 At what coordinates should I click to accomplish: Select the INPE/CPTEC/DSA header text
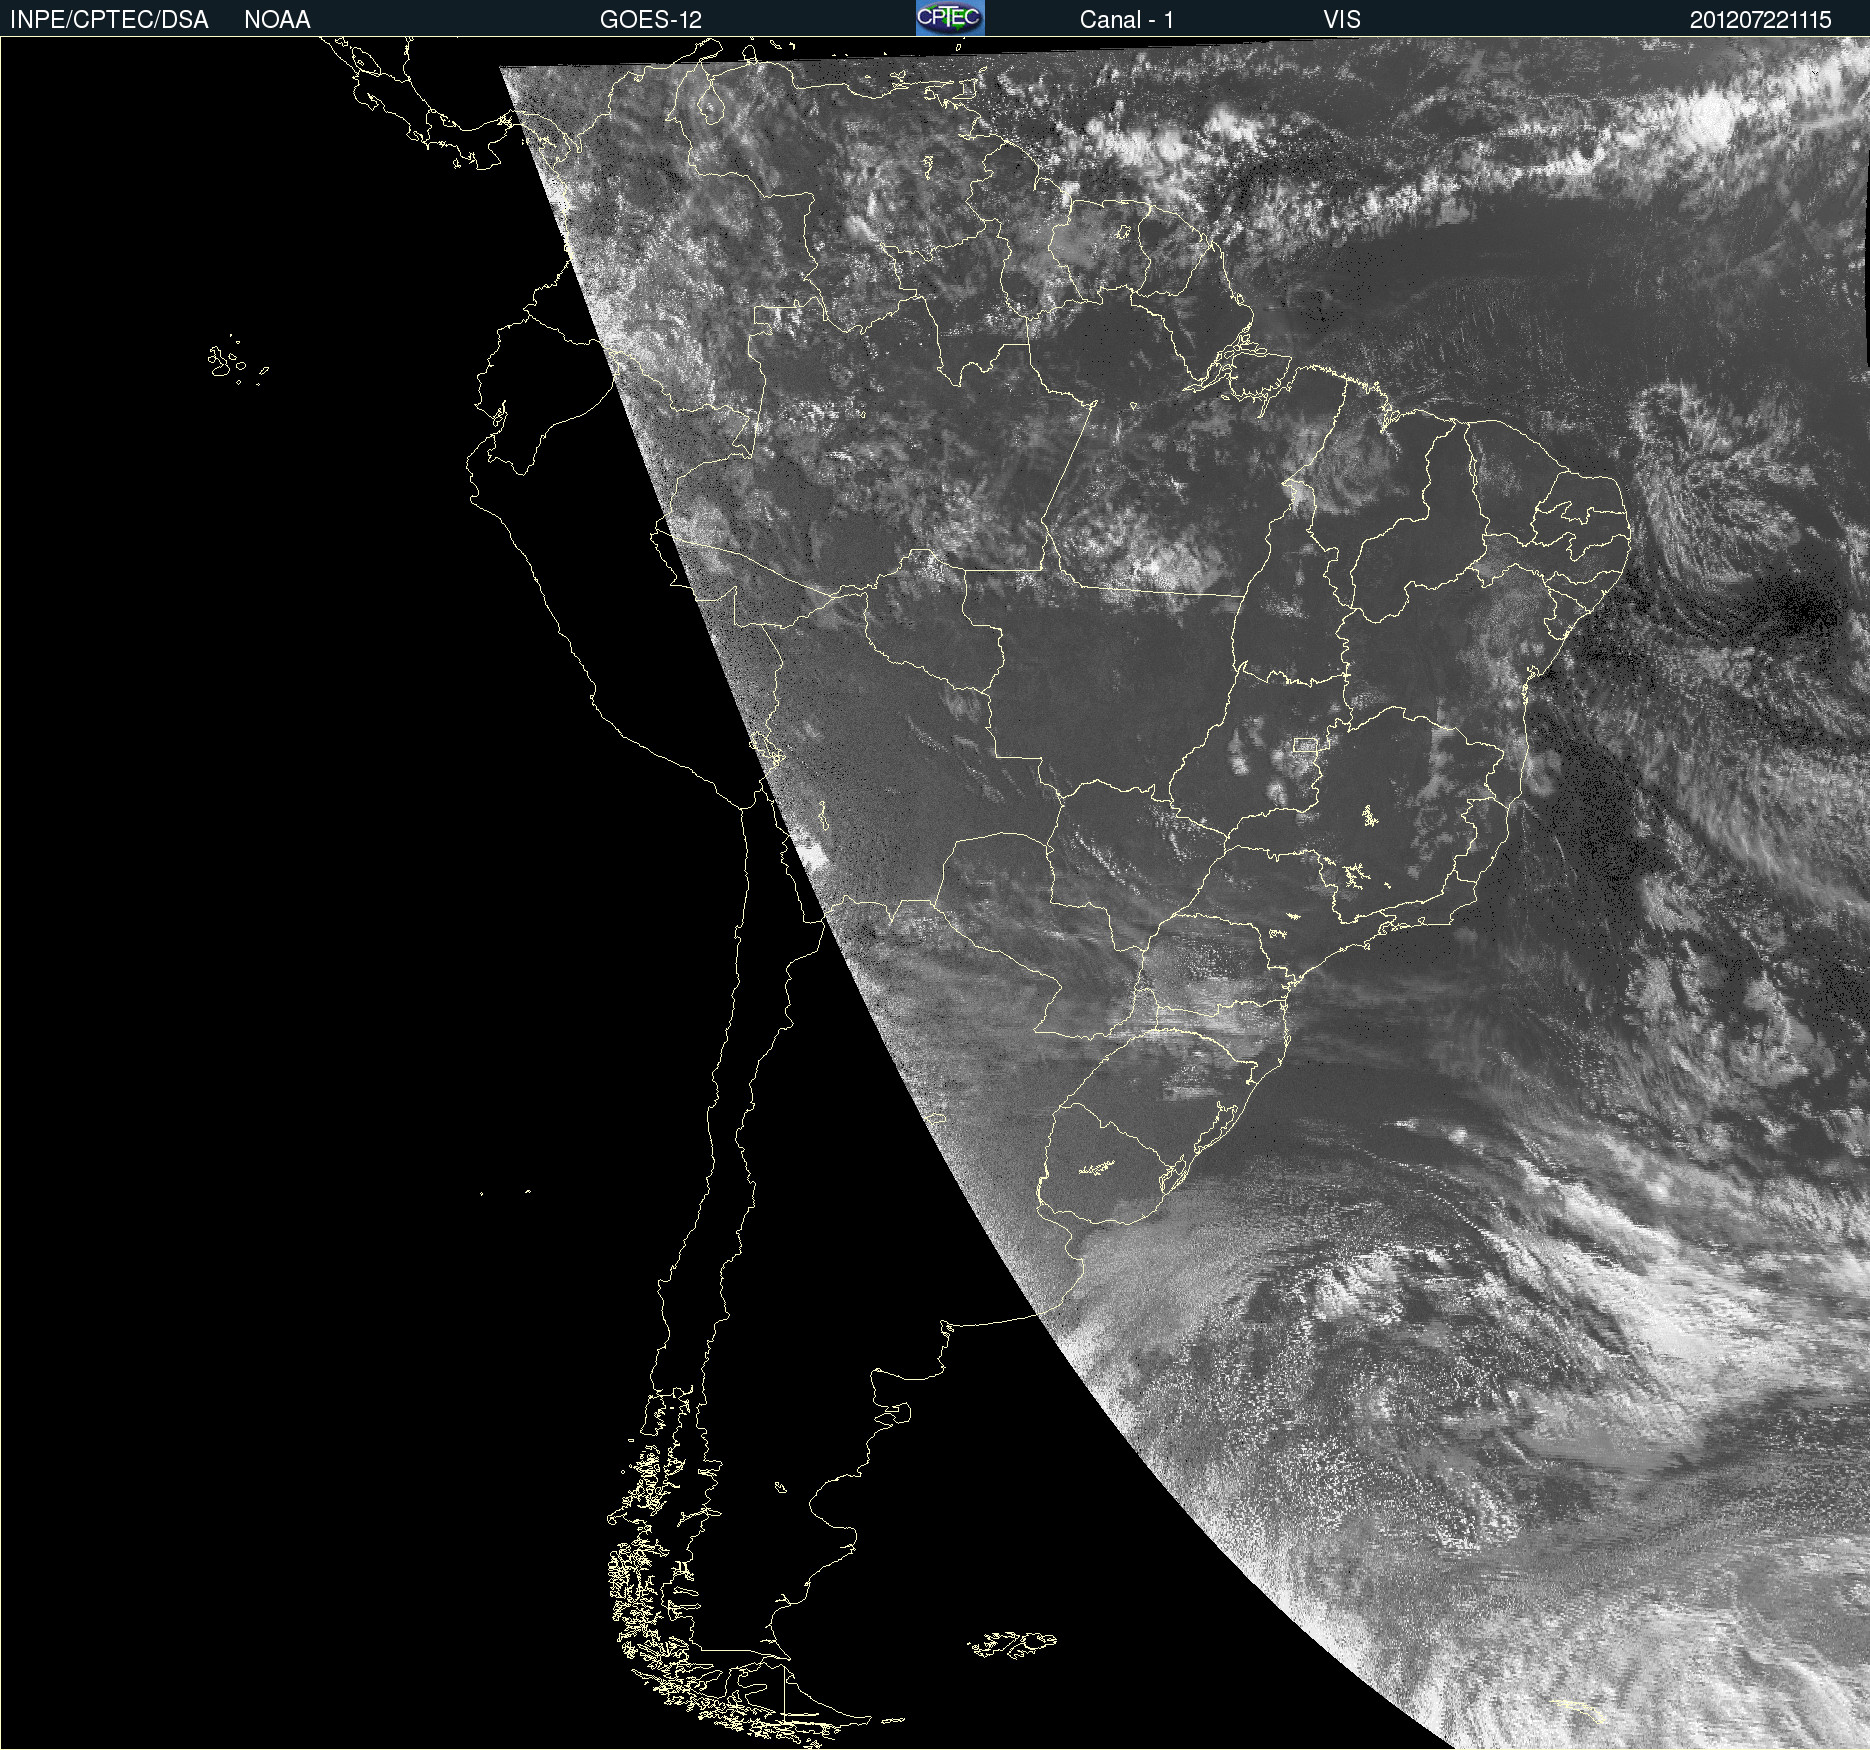(109, 20)
